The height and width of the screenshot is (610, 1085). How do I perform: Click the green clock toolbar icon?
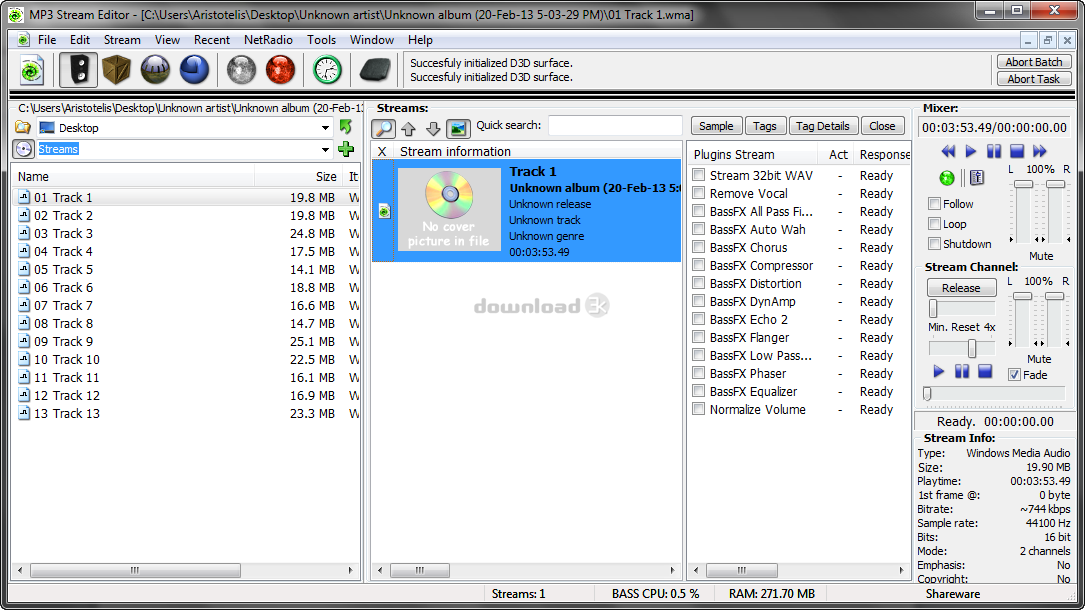coord(327,70)
